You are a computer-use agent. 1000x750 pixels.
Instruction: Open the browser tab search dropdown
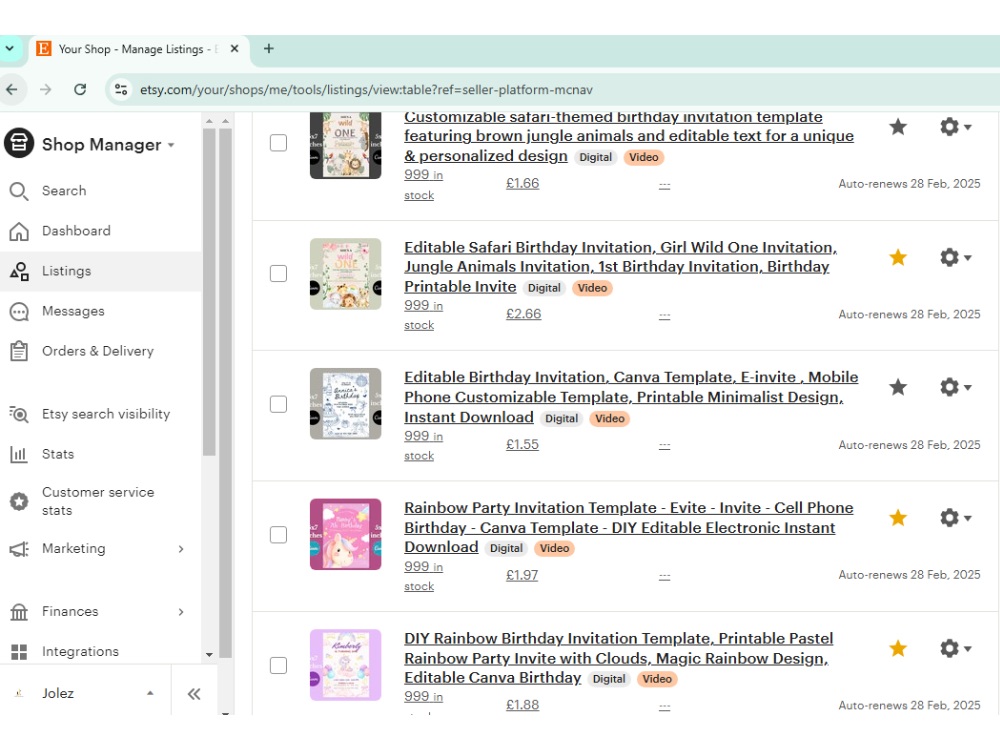tap(10, 48)
